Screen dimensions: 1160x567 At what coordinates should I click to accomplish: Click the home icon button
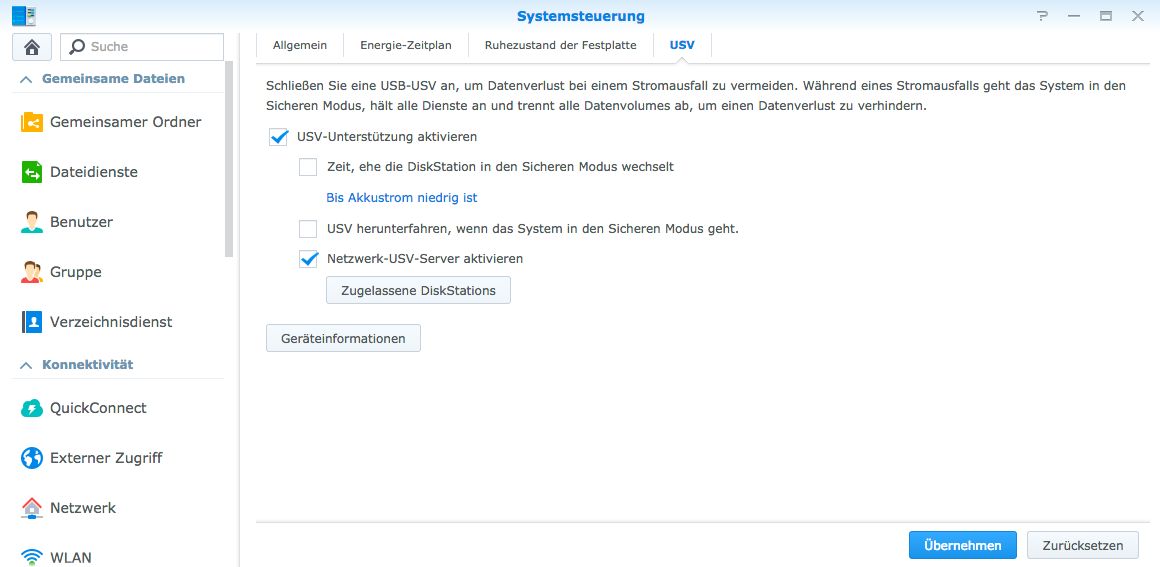pos(32,47)
